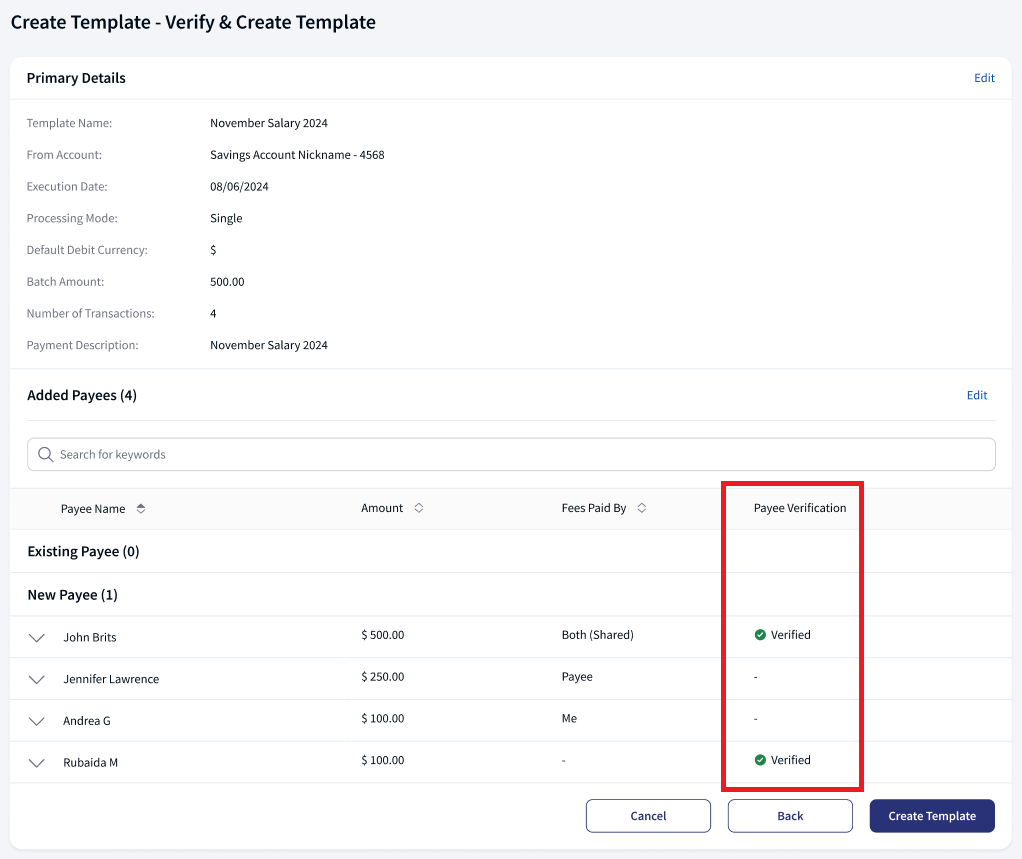Sort by Fees Paid By using sort icon
Viewport: 1022px width, 859px height.
[641, 508]
